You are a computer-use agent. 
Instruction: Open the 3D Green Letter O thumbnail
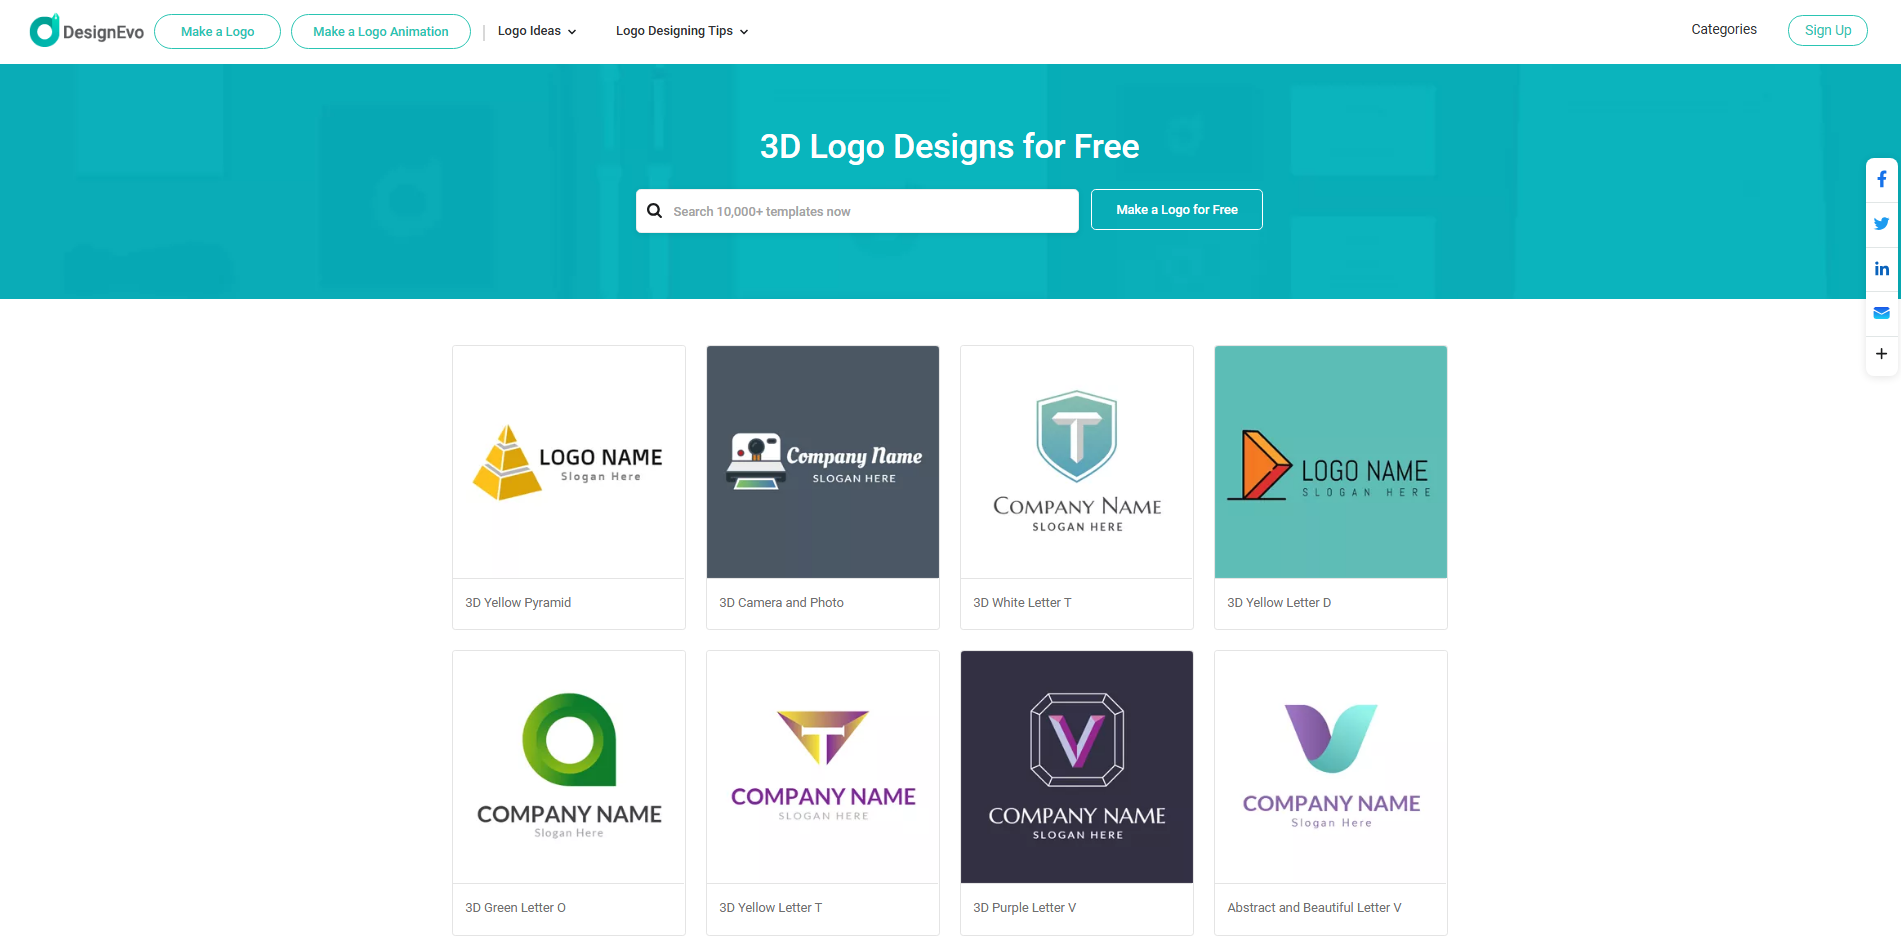(x=569, y=767)
